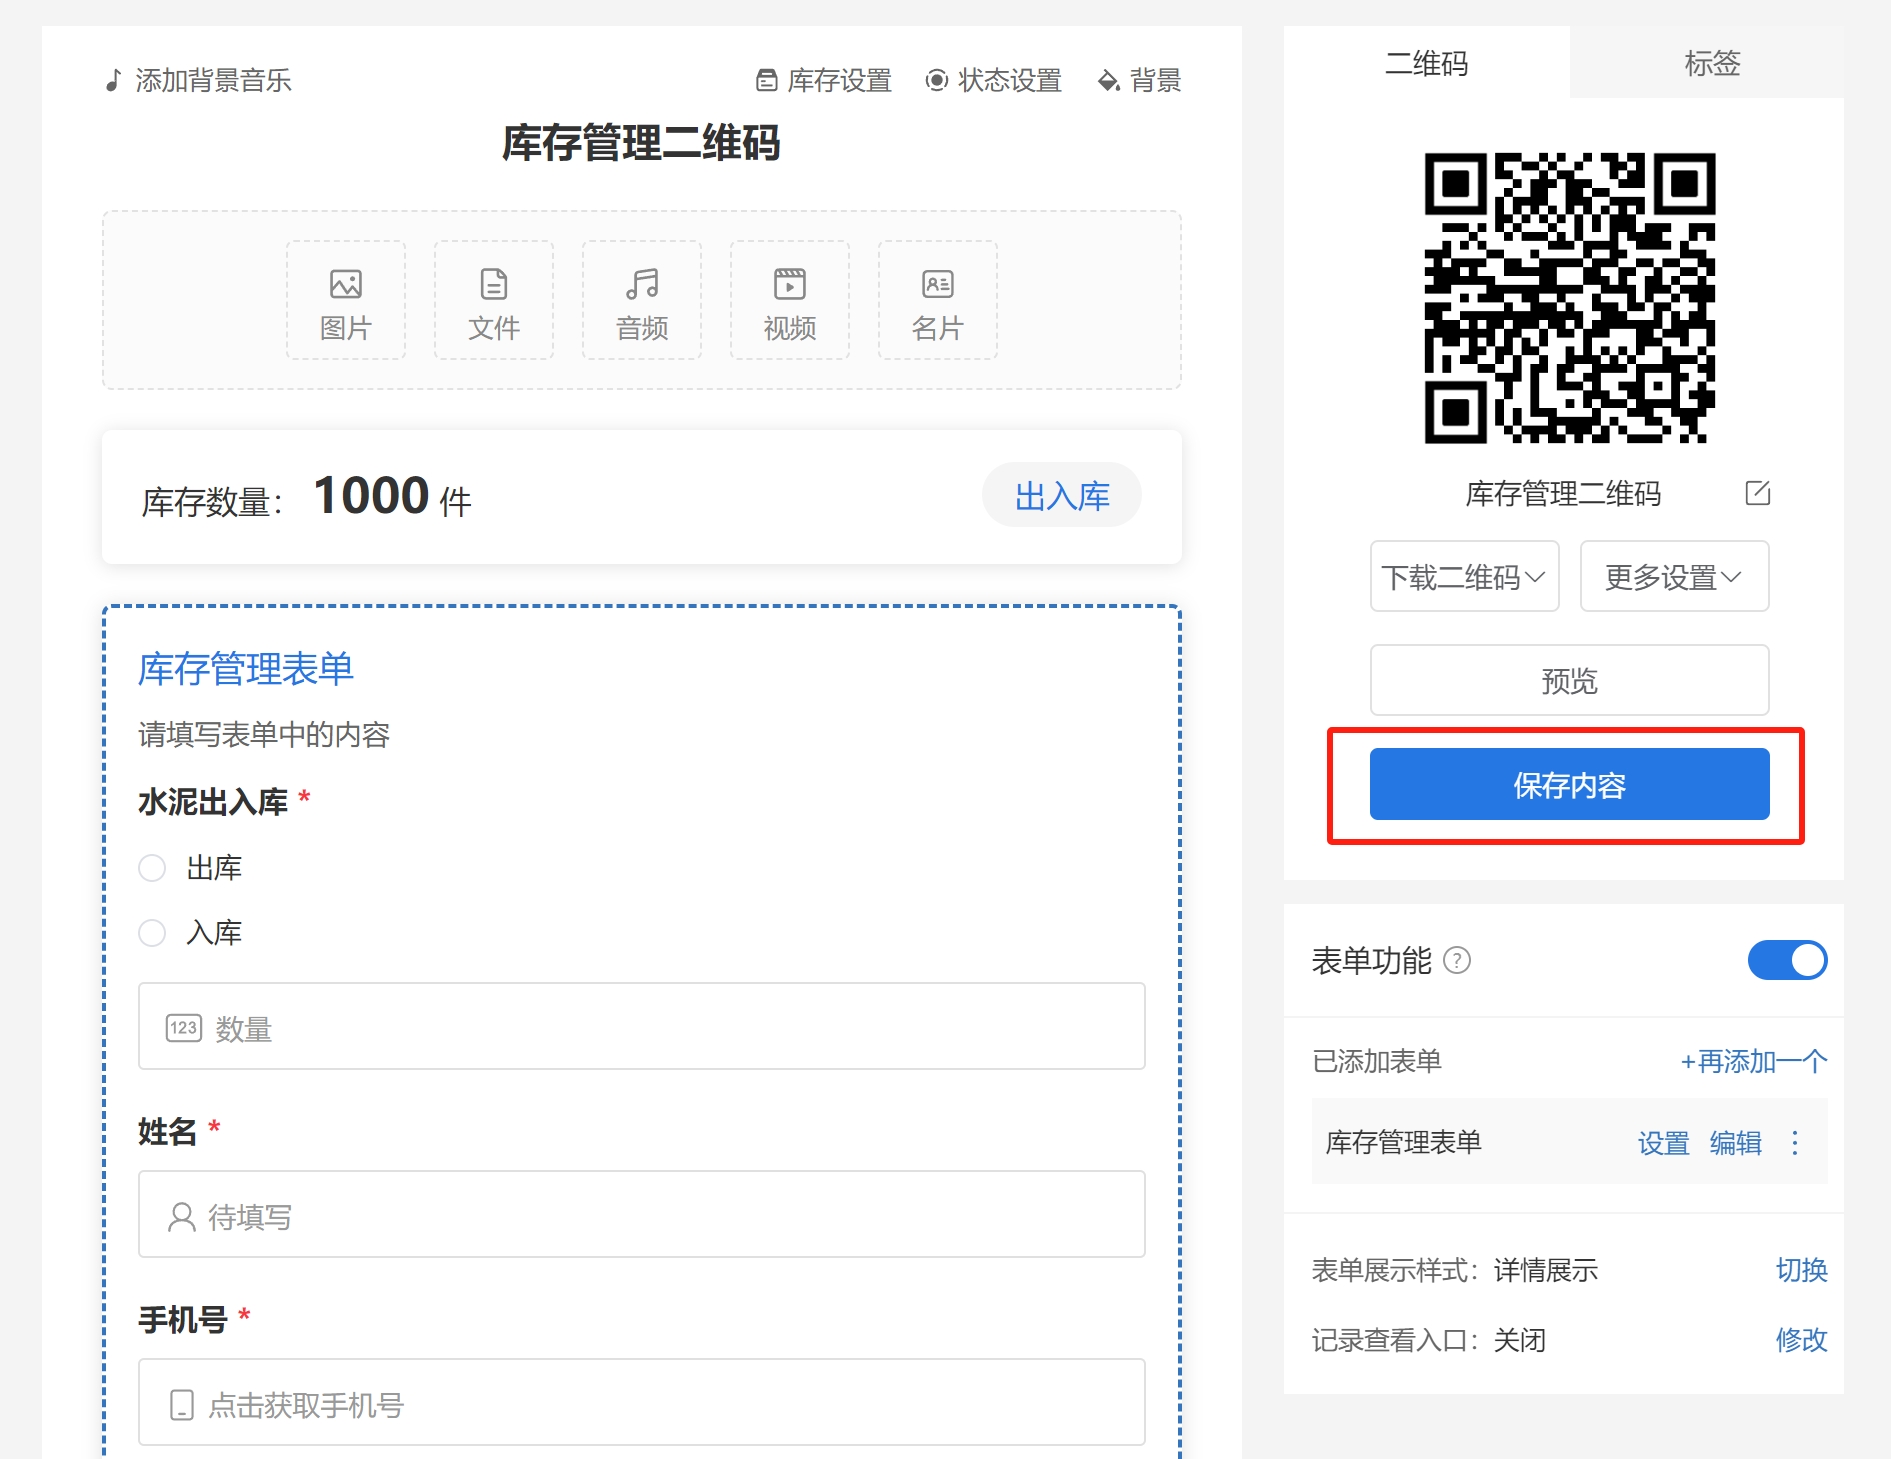Open the 下载二维码 dropdown
Screen dimensions: 1891x1459
1465,577
